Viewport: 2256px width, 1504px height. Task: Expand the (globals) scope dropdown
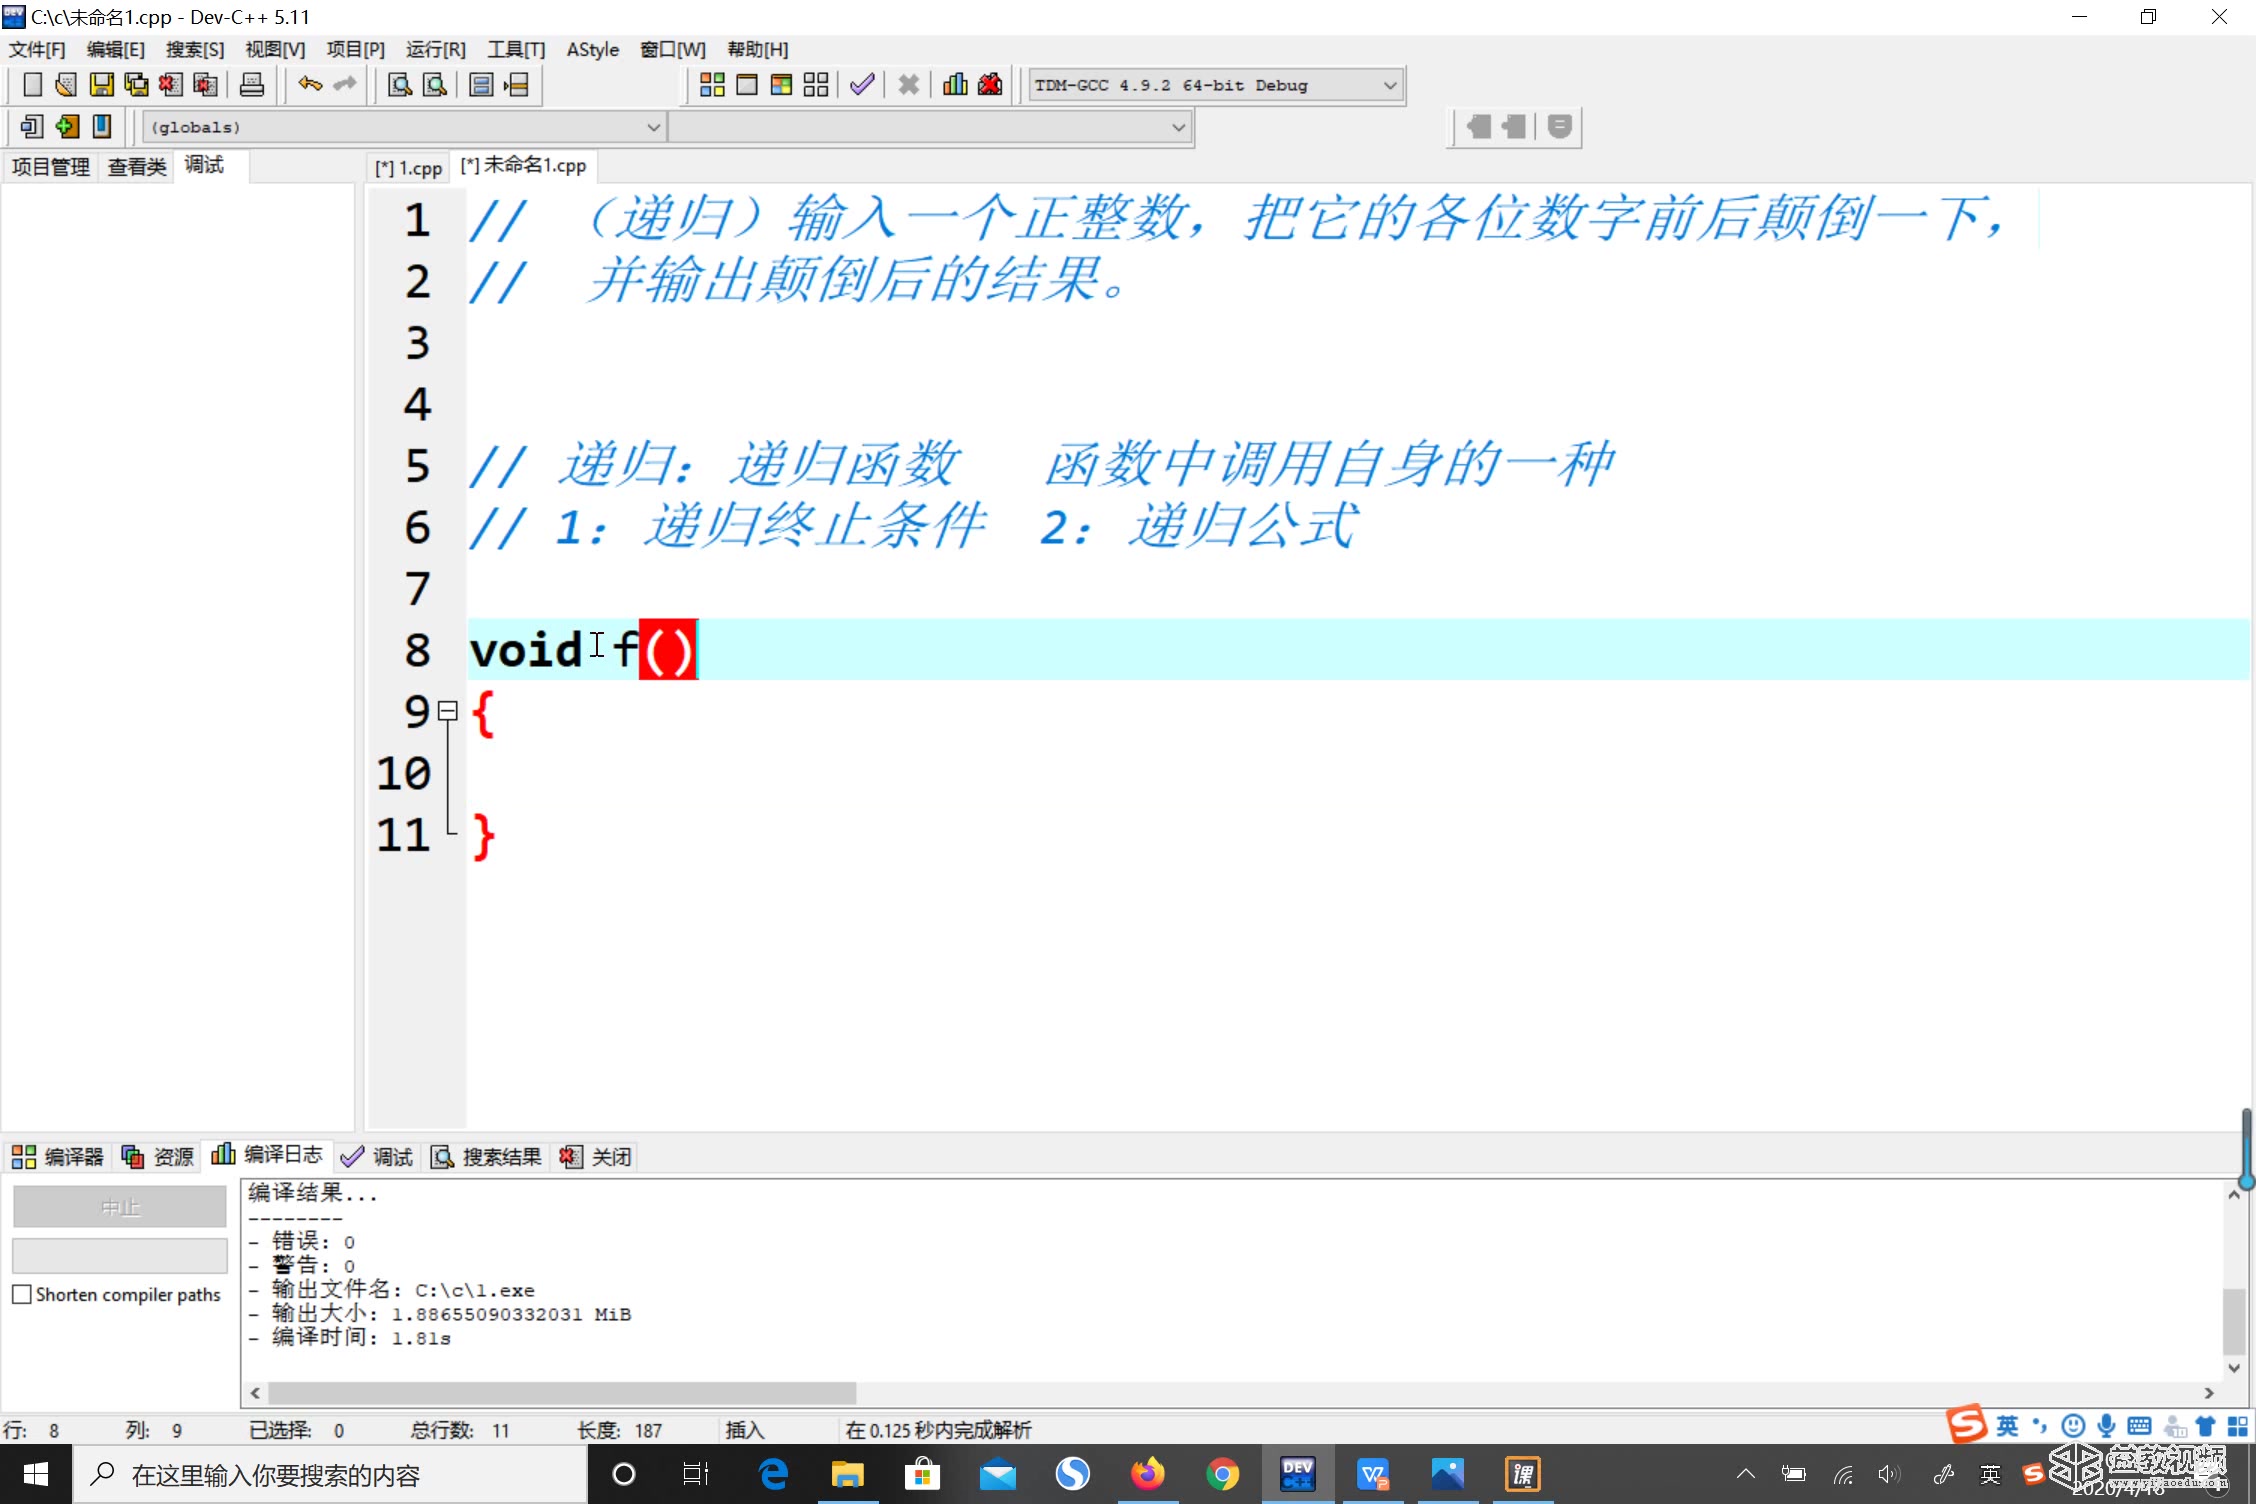tap(652, 128)
